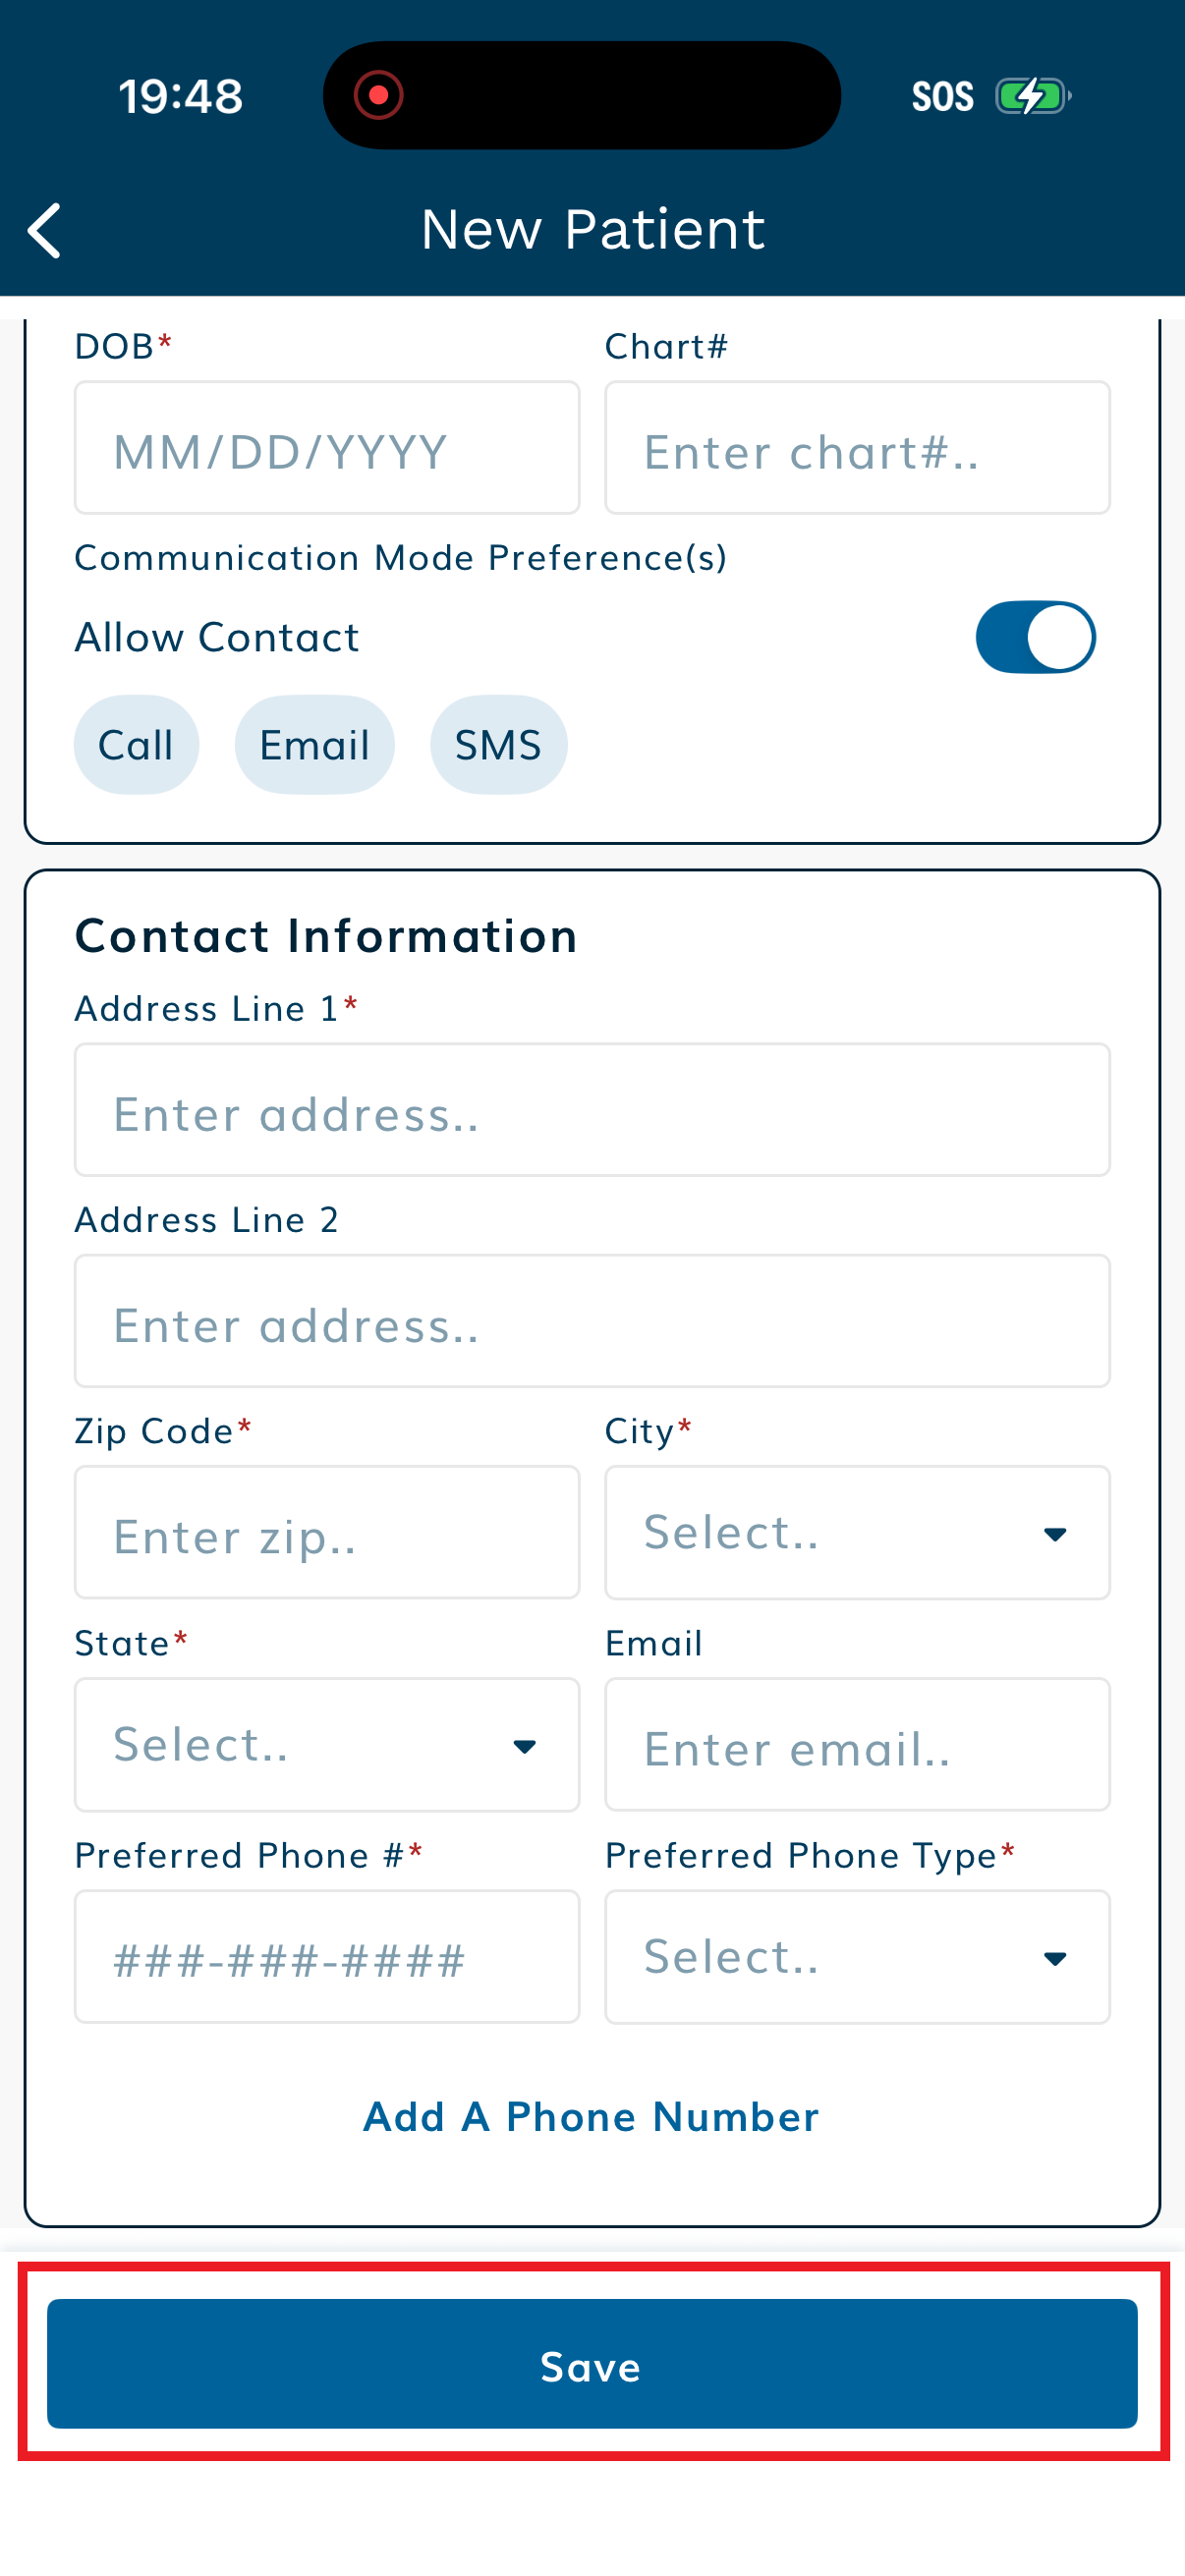Viewport: 1185px width, 2576px height.
Task: Expand the State selection list
Action: [x=327, y=1744]
